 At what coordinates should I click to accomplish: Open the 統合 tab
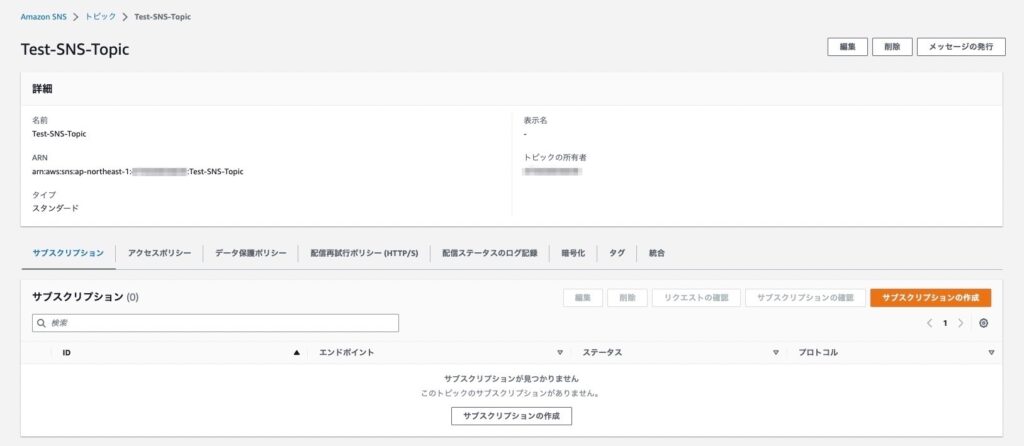point(657,253)
